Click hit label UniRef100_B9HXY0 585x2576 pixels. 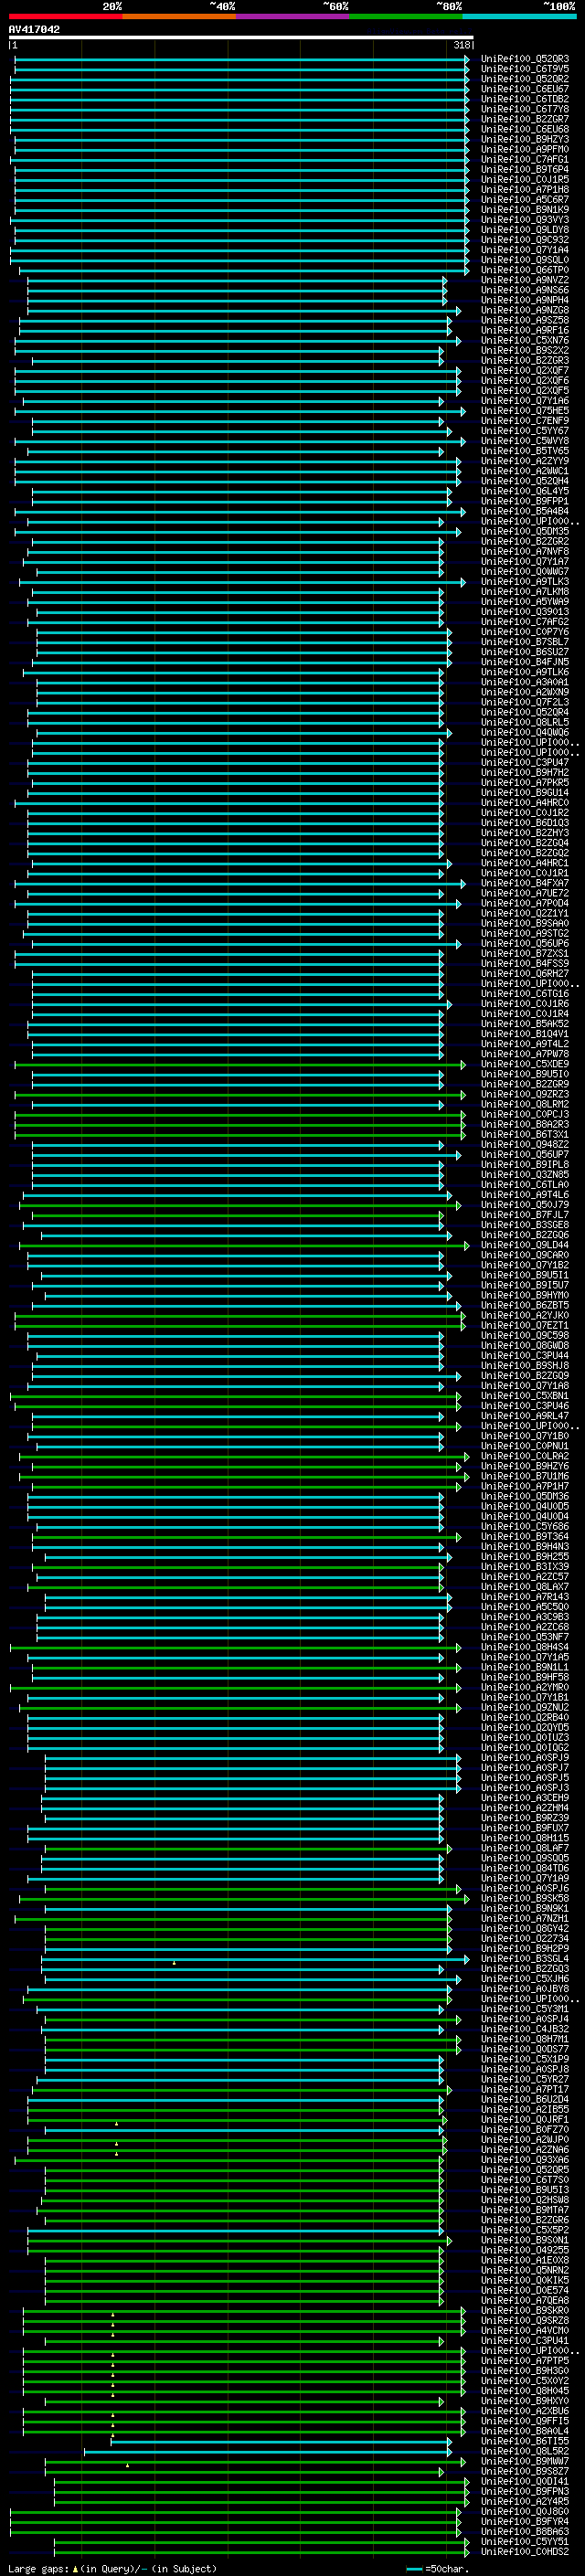pyautogui.click(x=525, y=2400)
